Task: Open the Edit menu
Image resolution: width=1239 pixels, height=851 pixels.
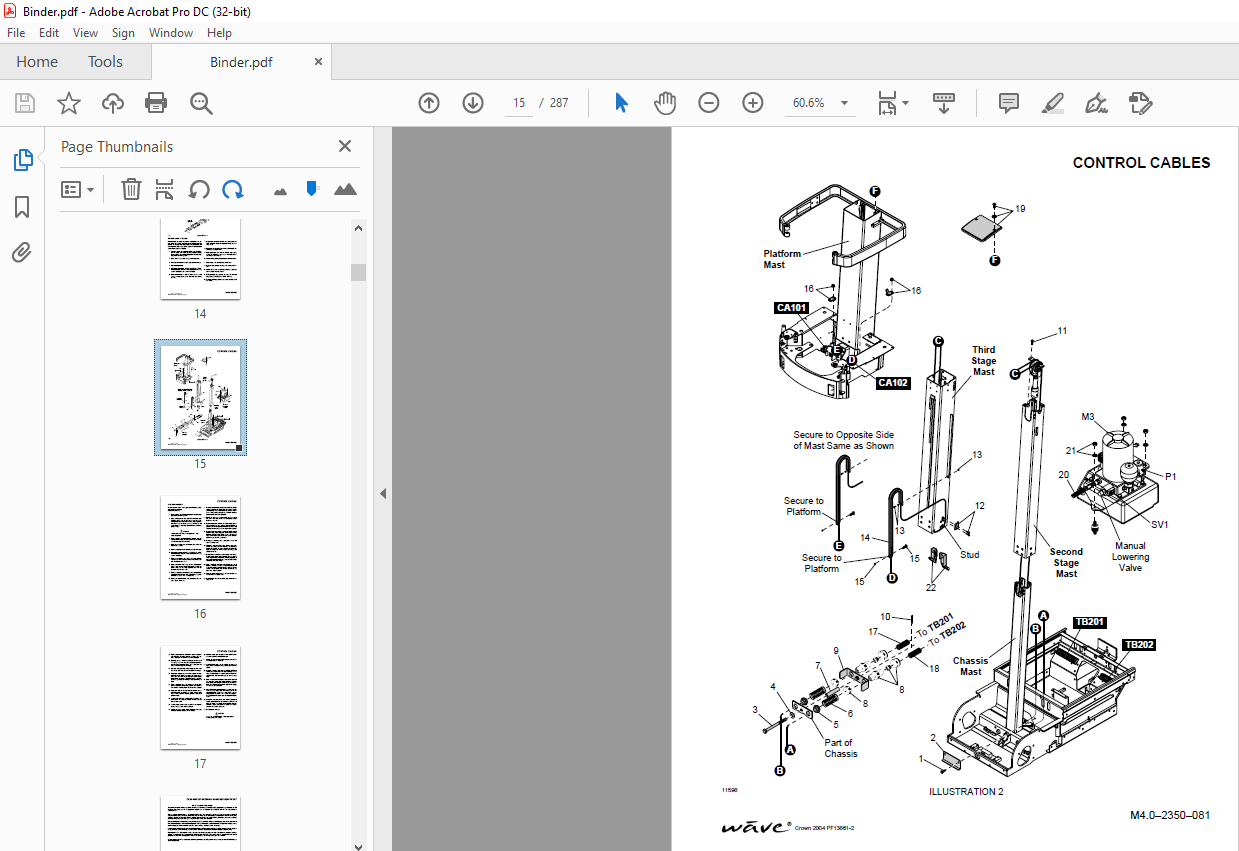Action: [49, 33]
